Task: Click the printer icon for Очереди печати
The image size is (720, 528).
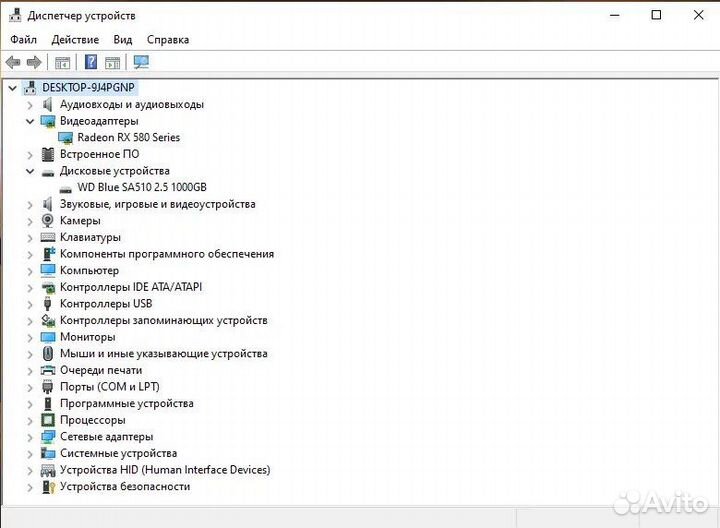Action: (x=48, y=370)
